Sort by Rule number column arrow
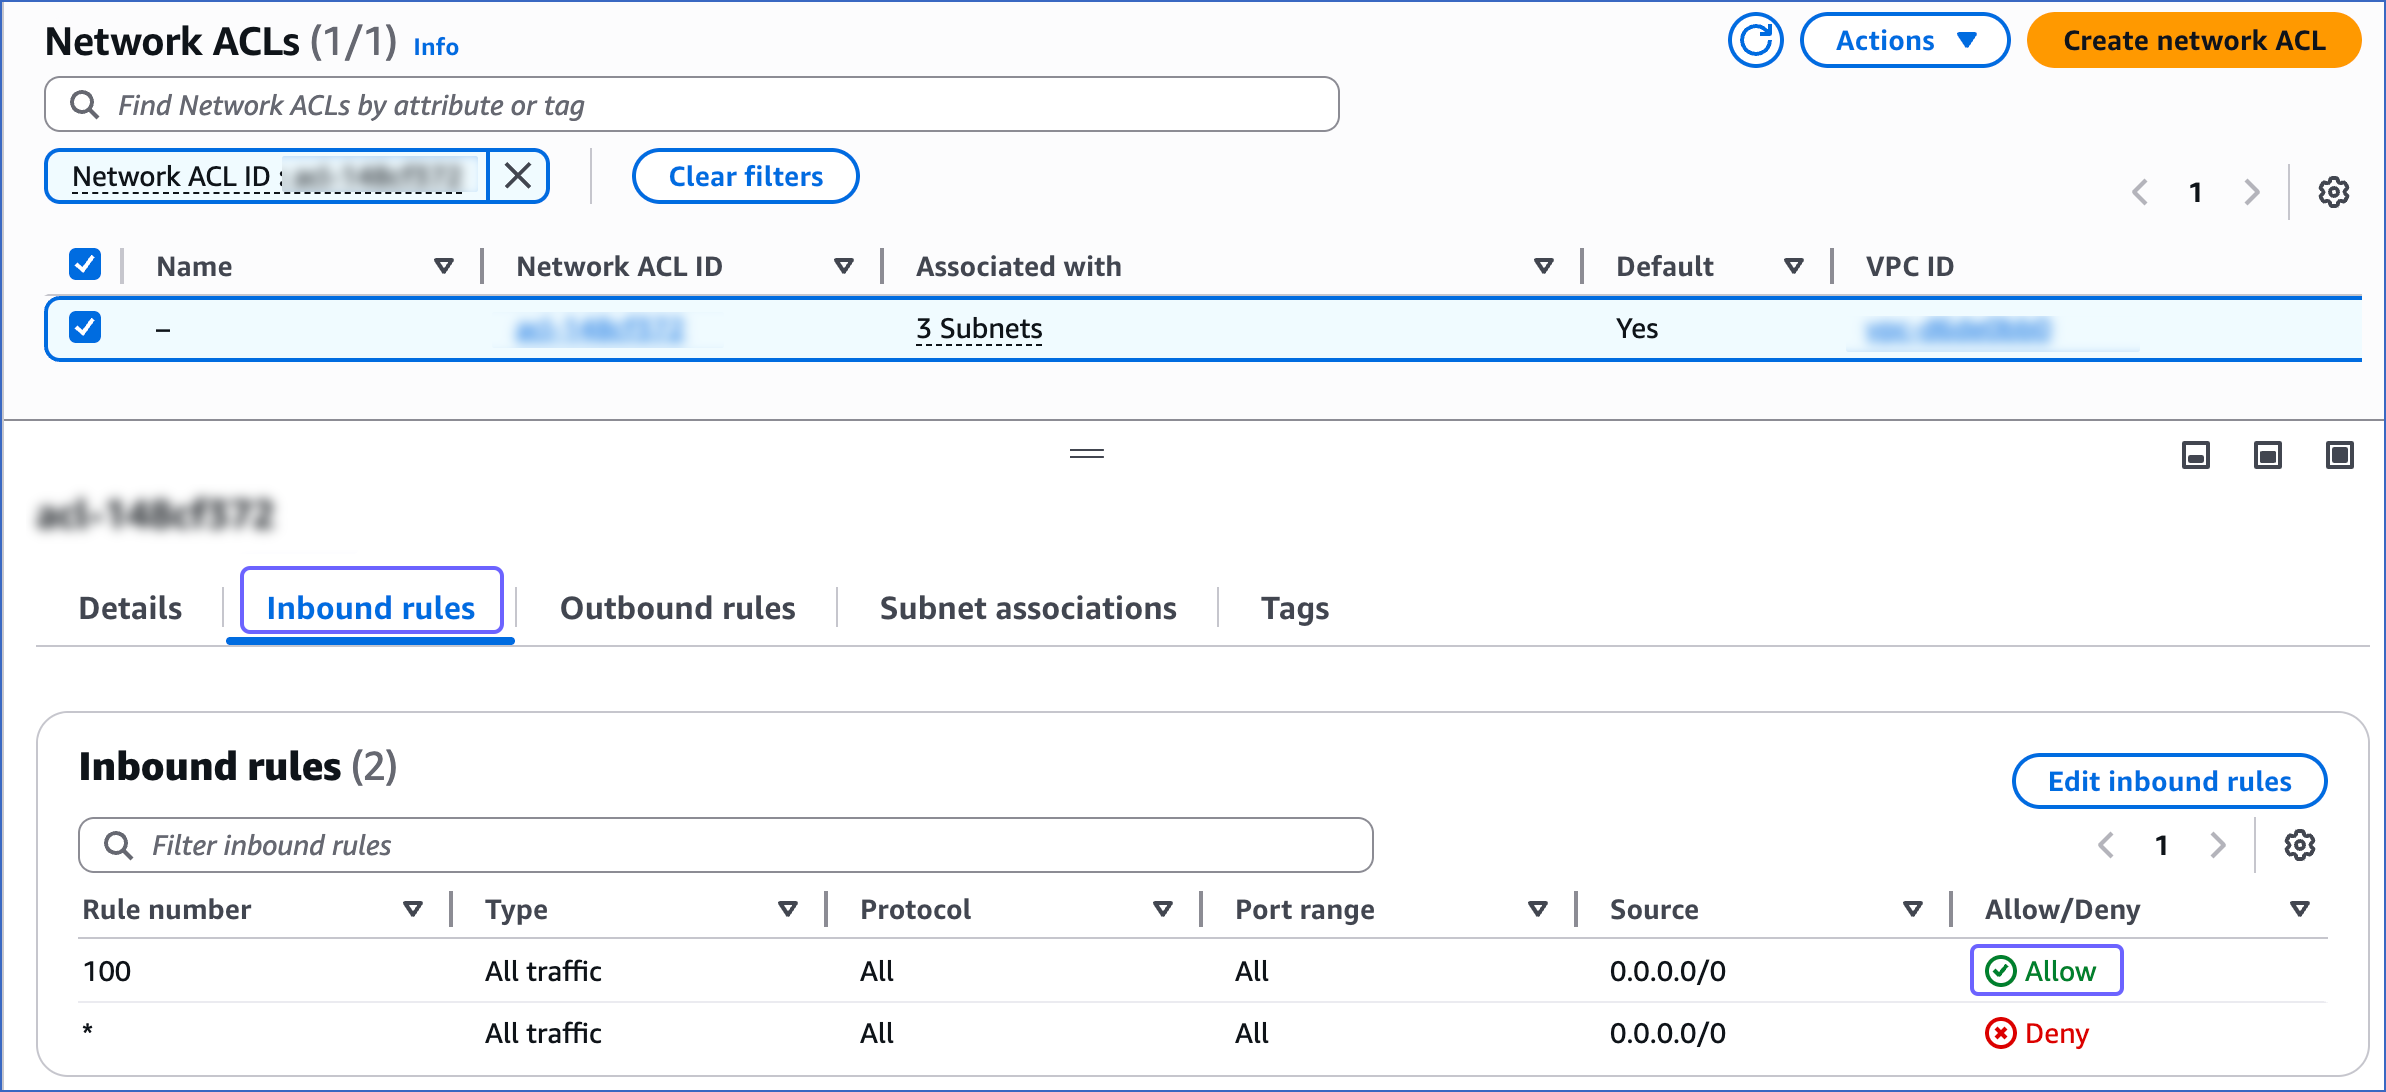The image size is (2386, 1092). point(412,909)
